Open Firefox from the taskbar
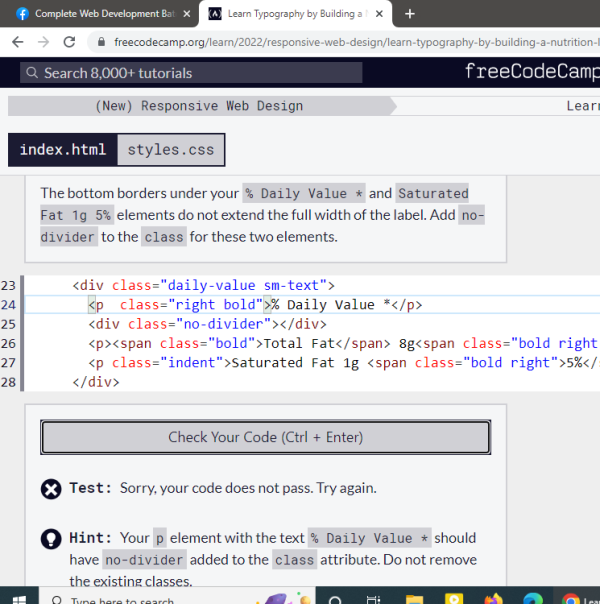The width and height of the screenshot is (600, 604). 493,598
